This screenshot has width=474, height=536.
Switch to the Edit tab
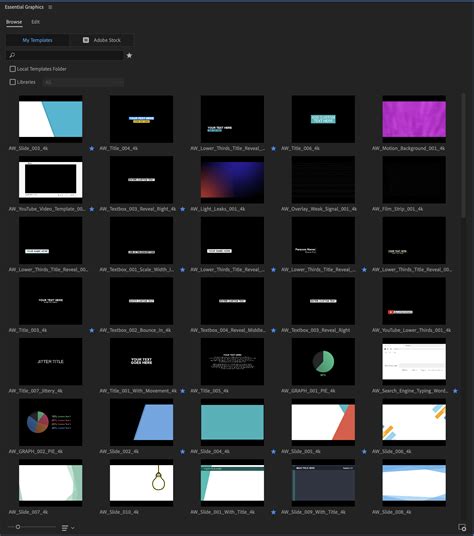click(x=36, y=22)
